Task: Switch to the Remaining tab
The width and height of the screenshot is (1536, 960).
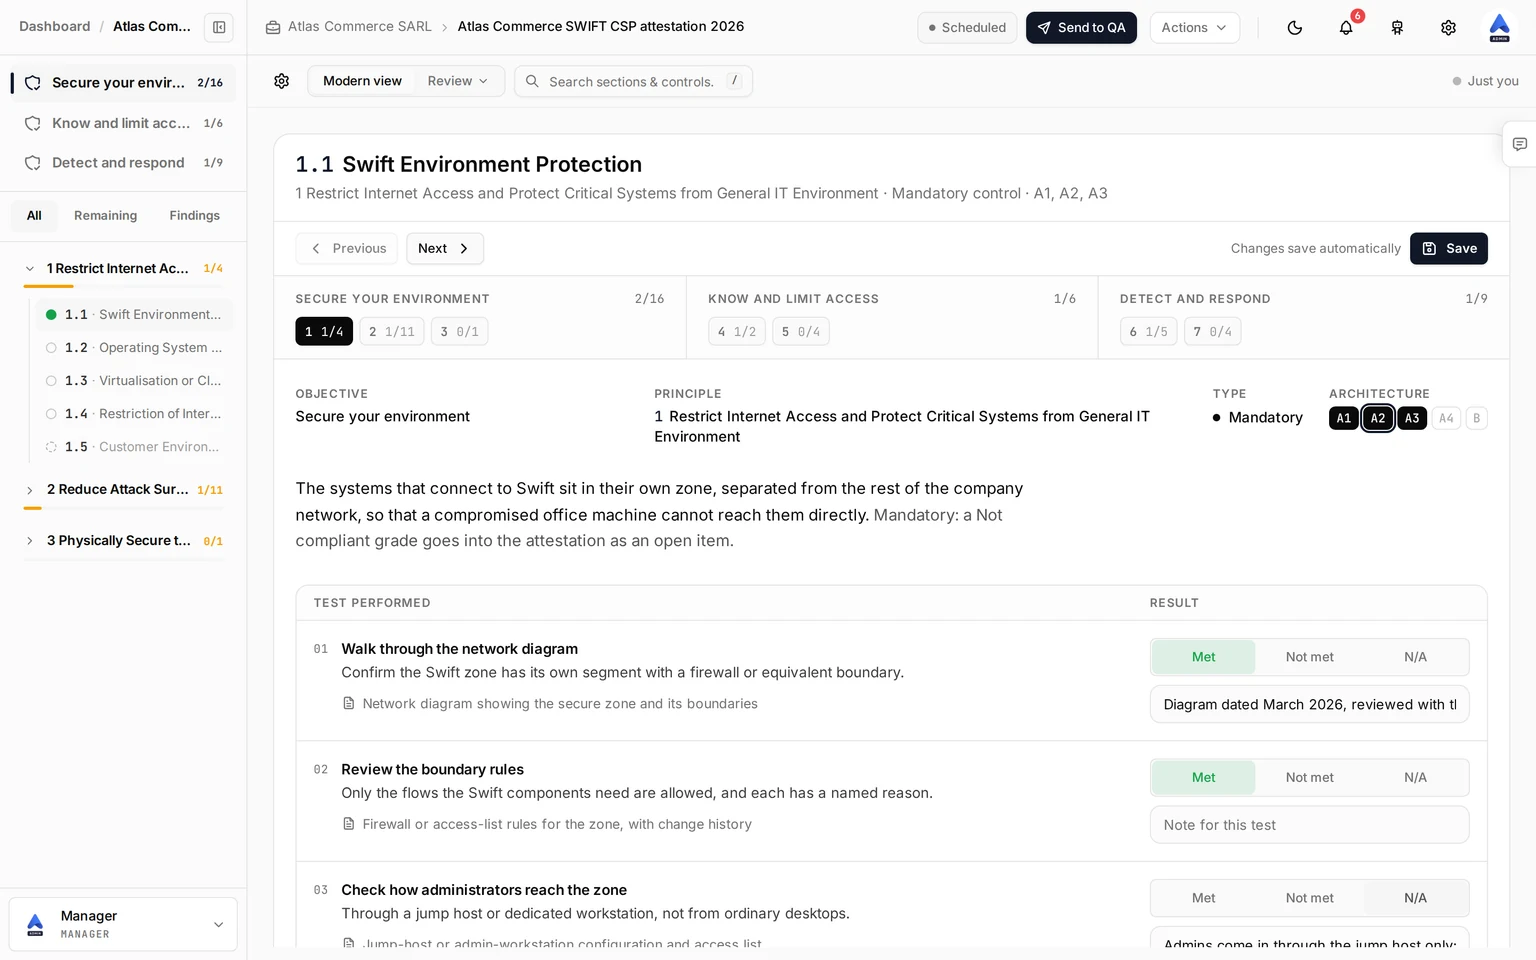Action: [105, 215]
